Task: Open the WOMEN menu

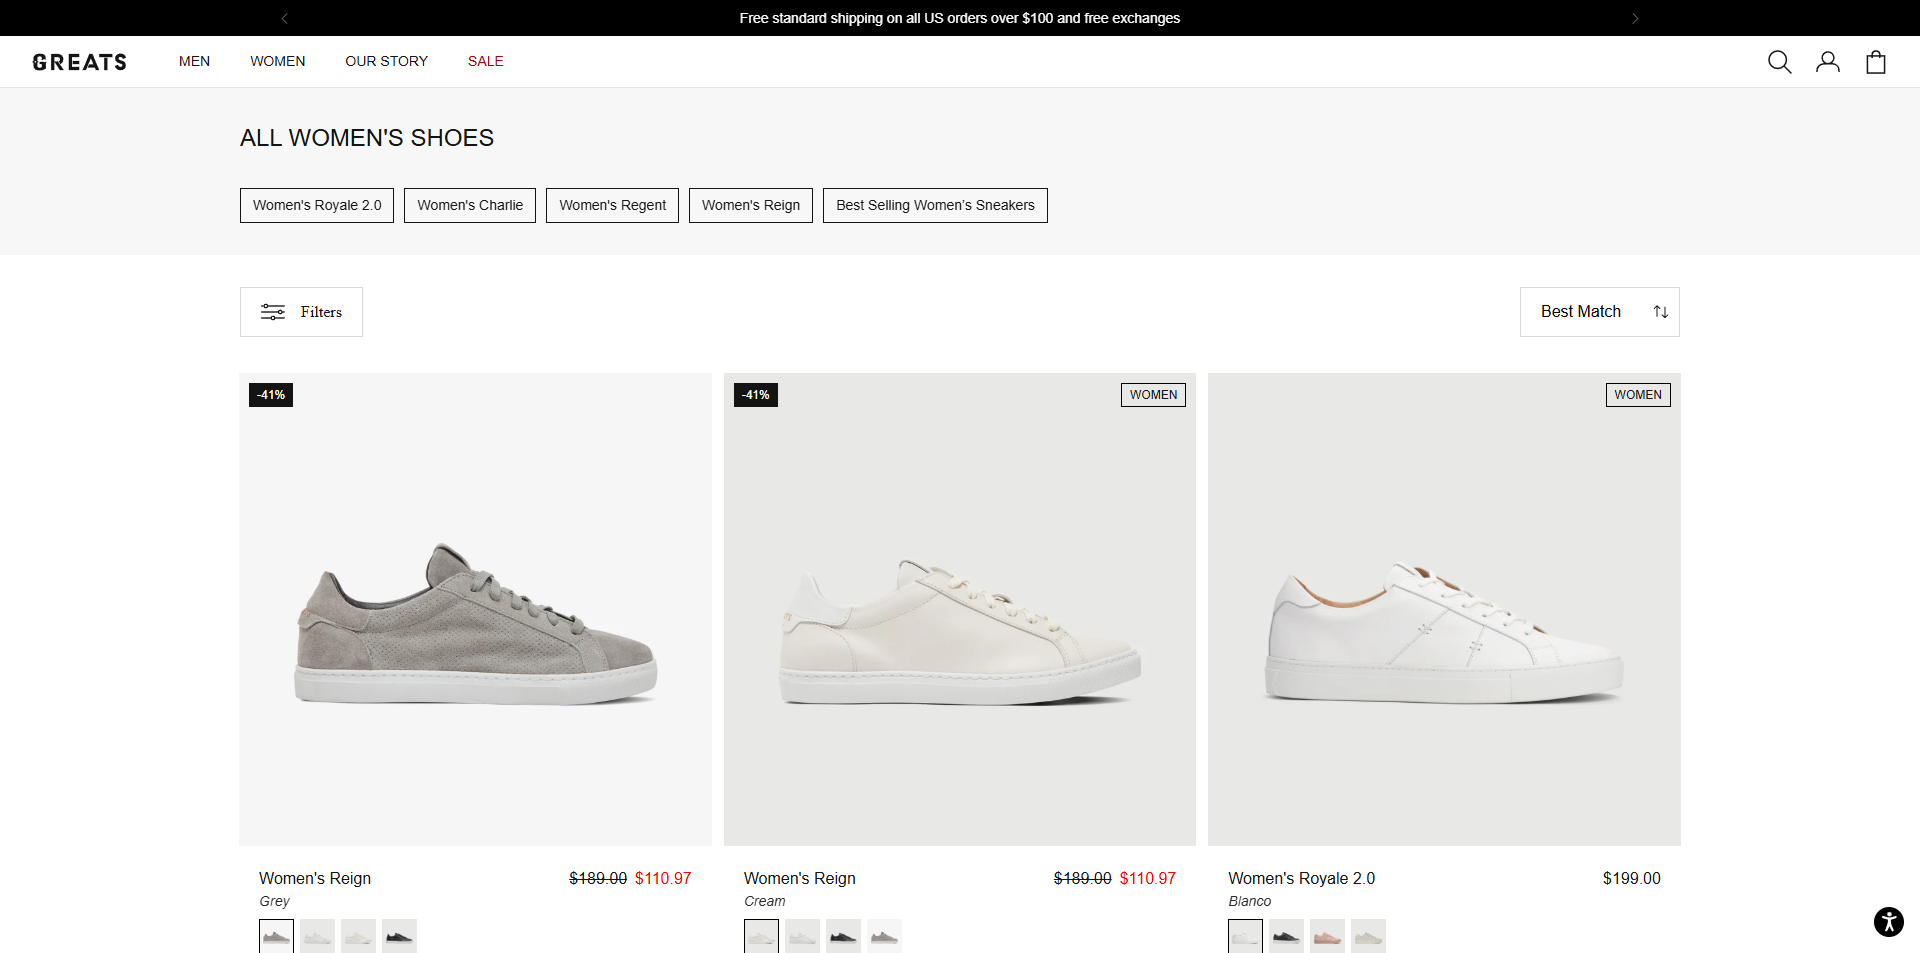Action: coord(278,61)
